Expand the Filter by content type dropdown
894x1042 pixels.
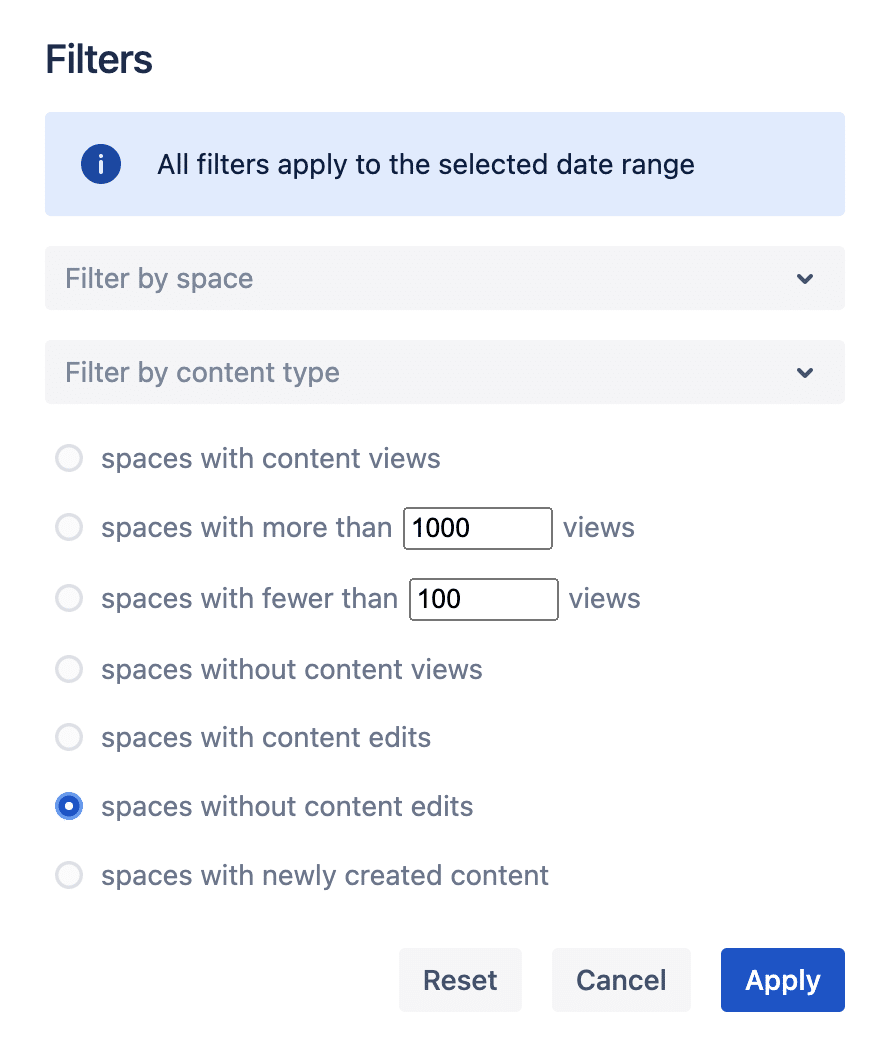tap(444, 372)
